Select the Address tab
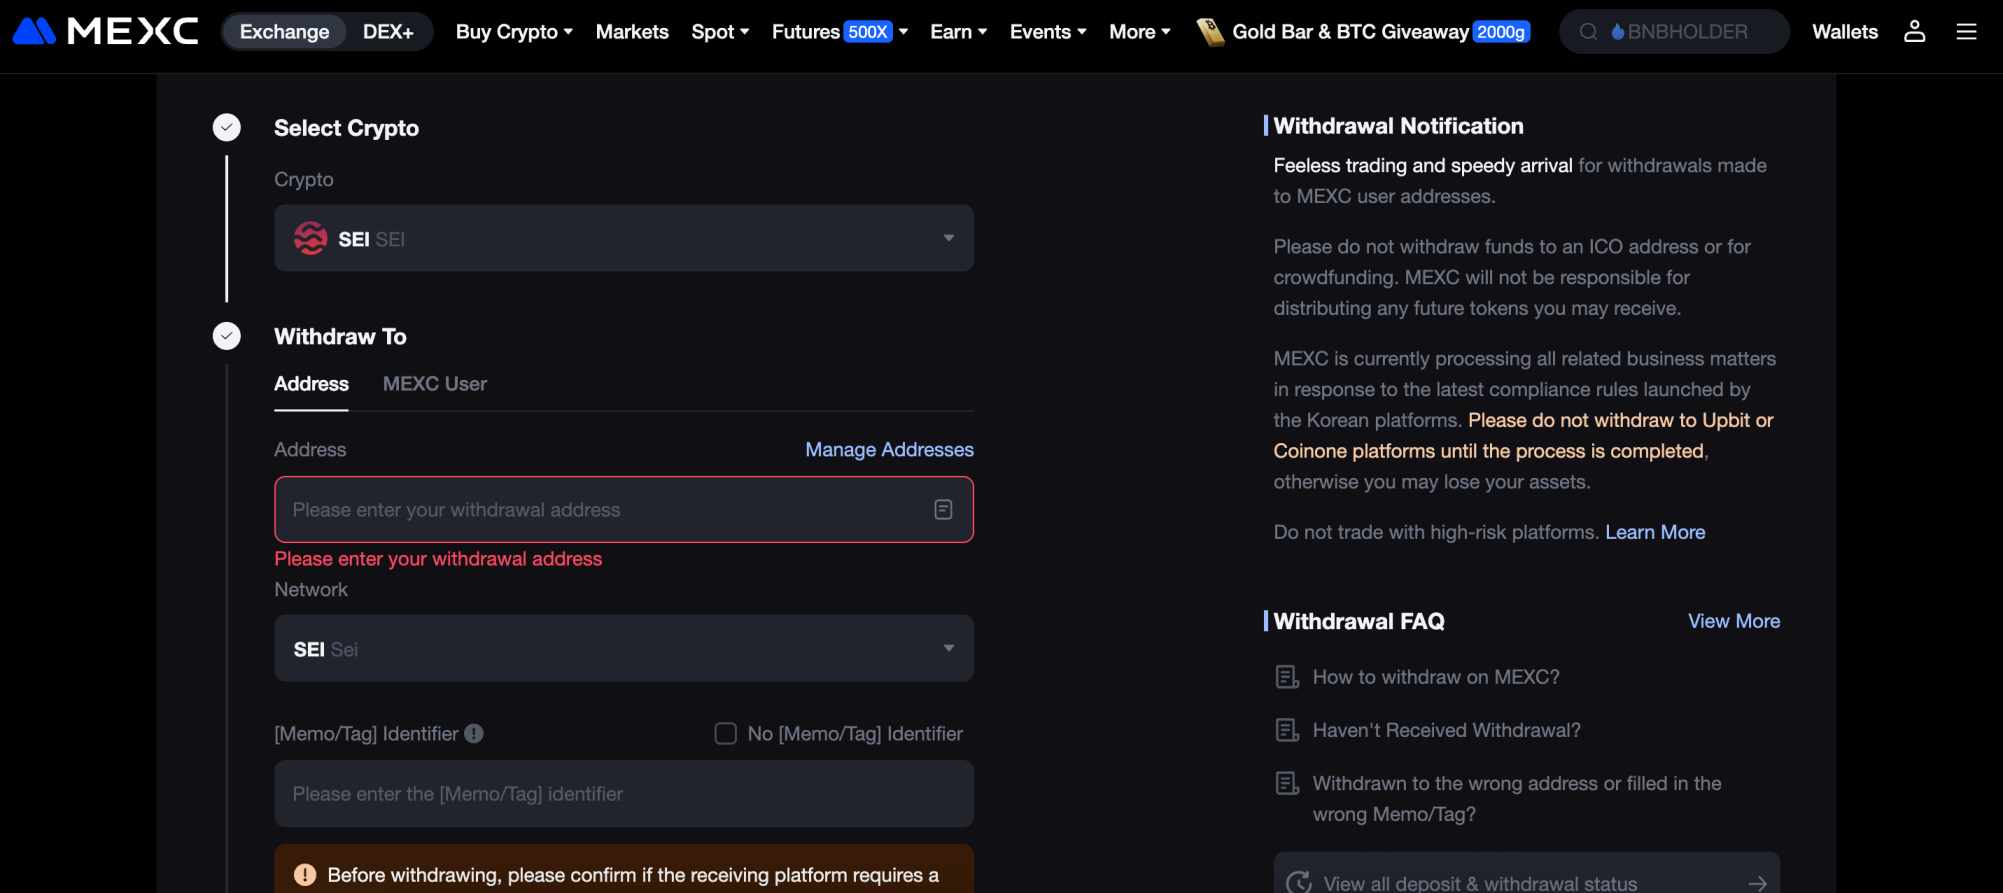The image size is (2003, 893). pyautogui.click(x=311, y=384)
